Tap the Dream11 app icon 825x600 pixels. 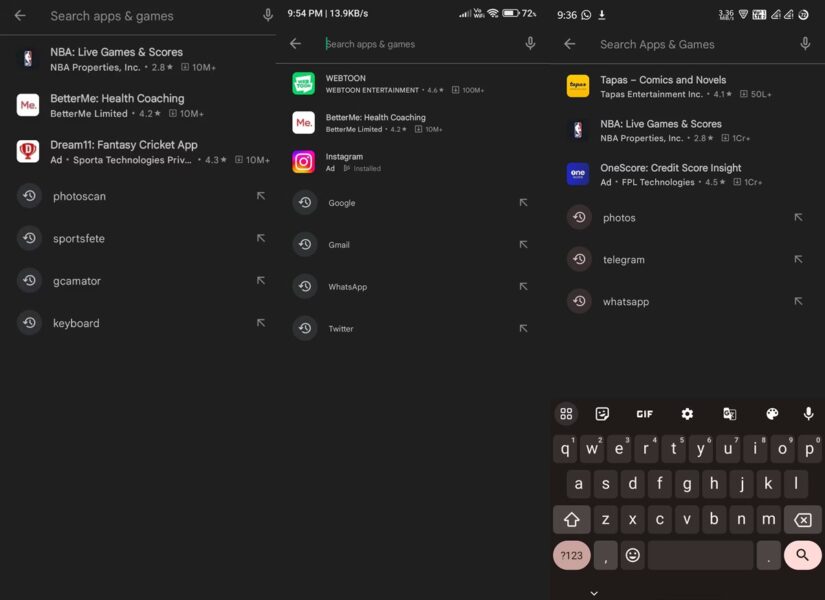[28, 152]
